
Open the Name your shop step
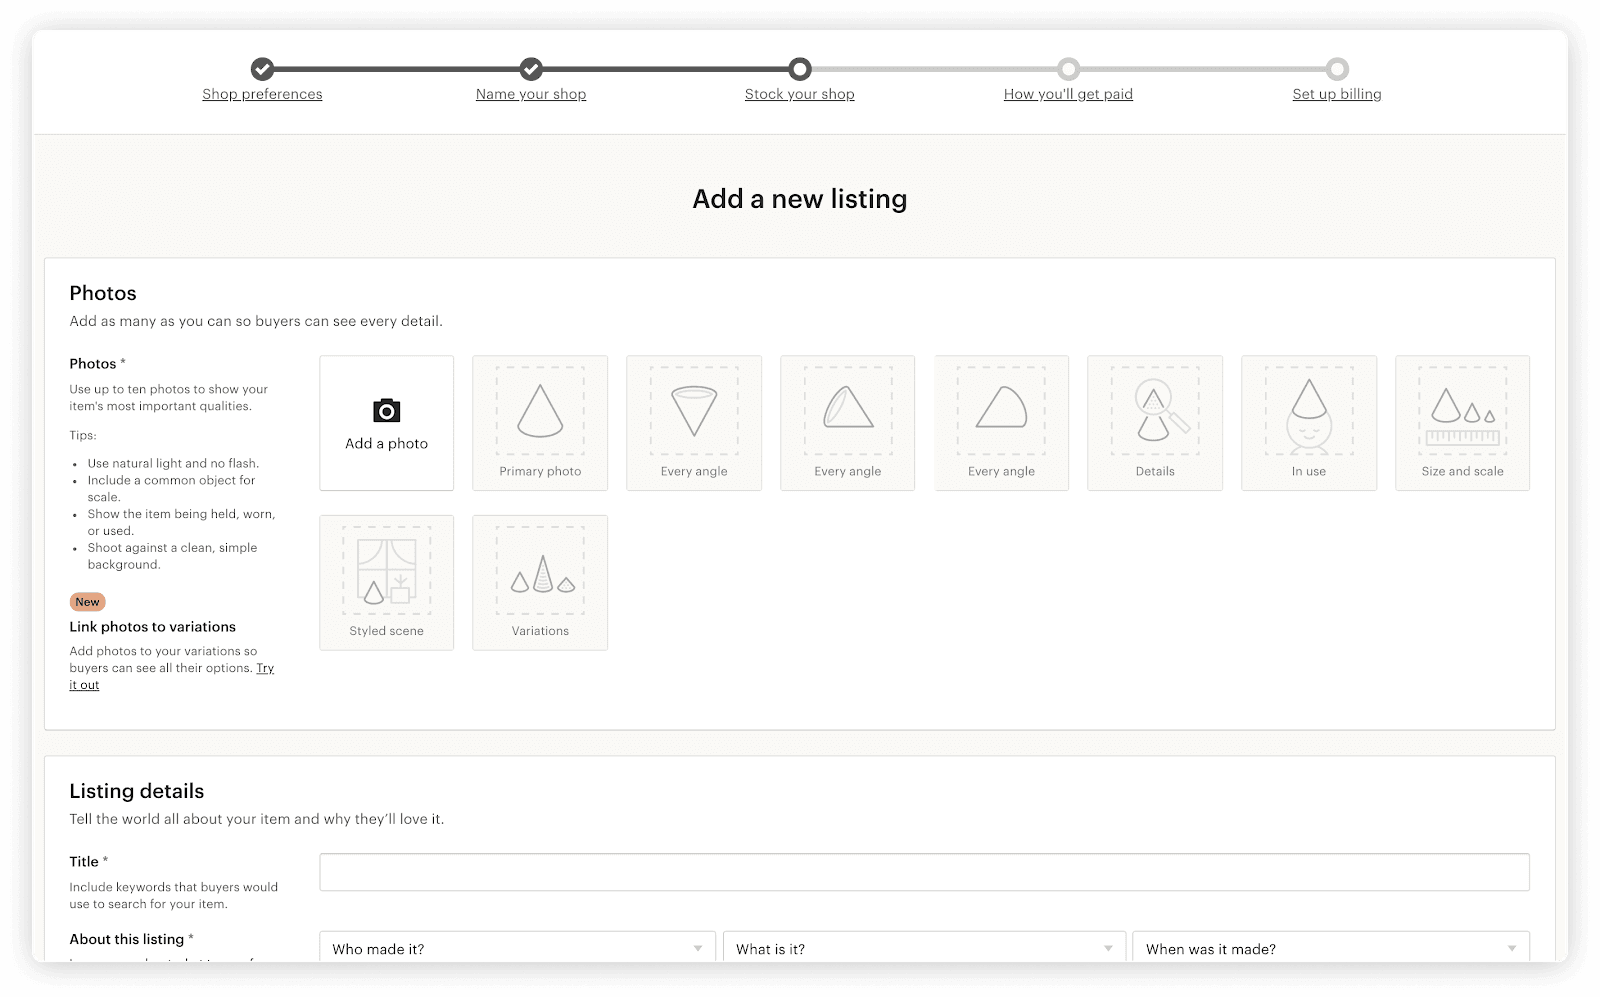point(531,94)
